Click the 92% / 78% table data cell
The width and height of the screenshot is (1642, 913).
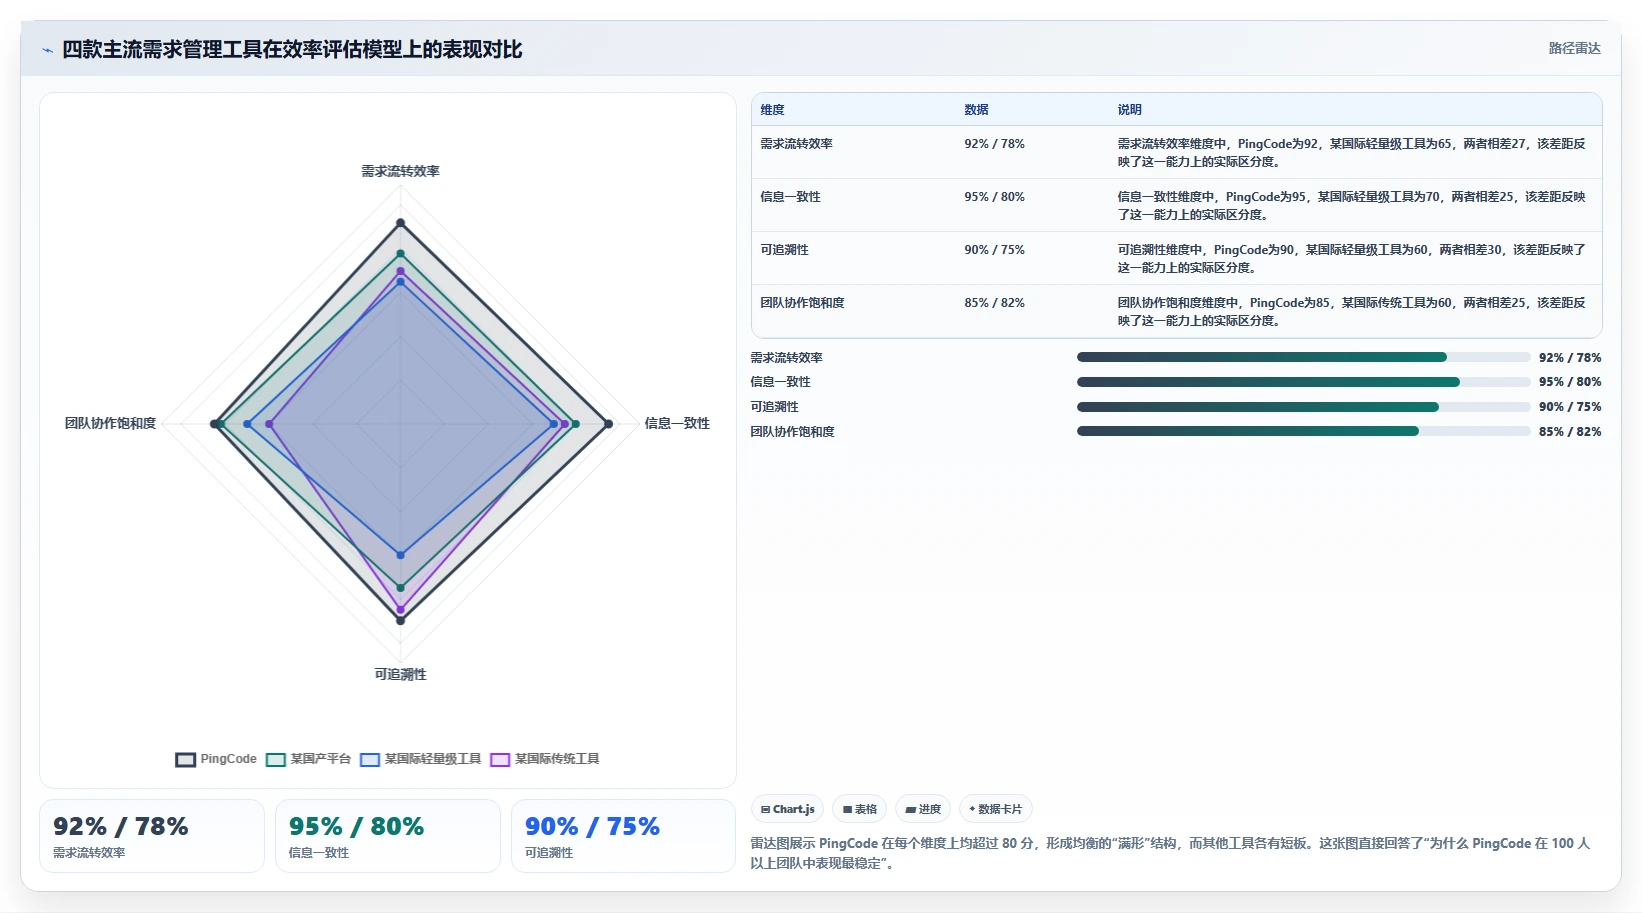pyautogui.click(x=994, y=144)
